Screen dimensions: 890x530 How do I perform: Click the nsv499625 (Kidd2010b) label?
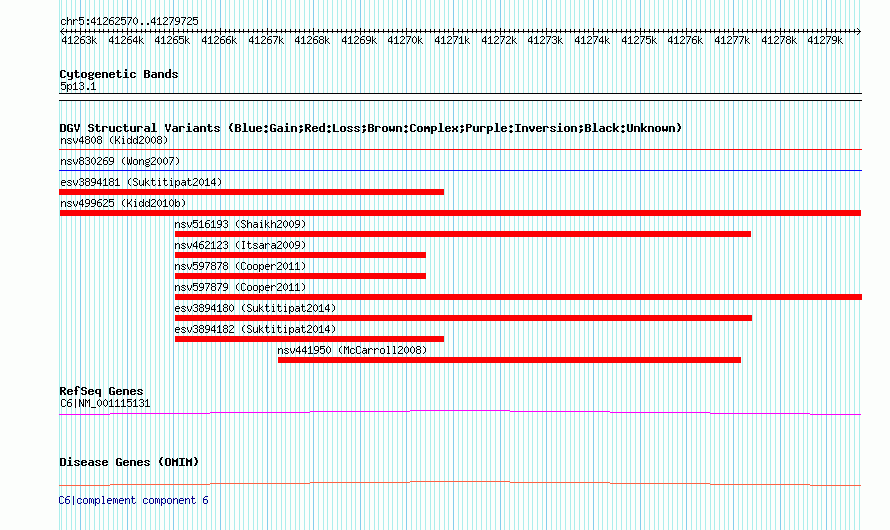point(123,203)
